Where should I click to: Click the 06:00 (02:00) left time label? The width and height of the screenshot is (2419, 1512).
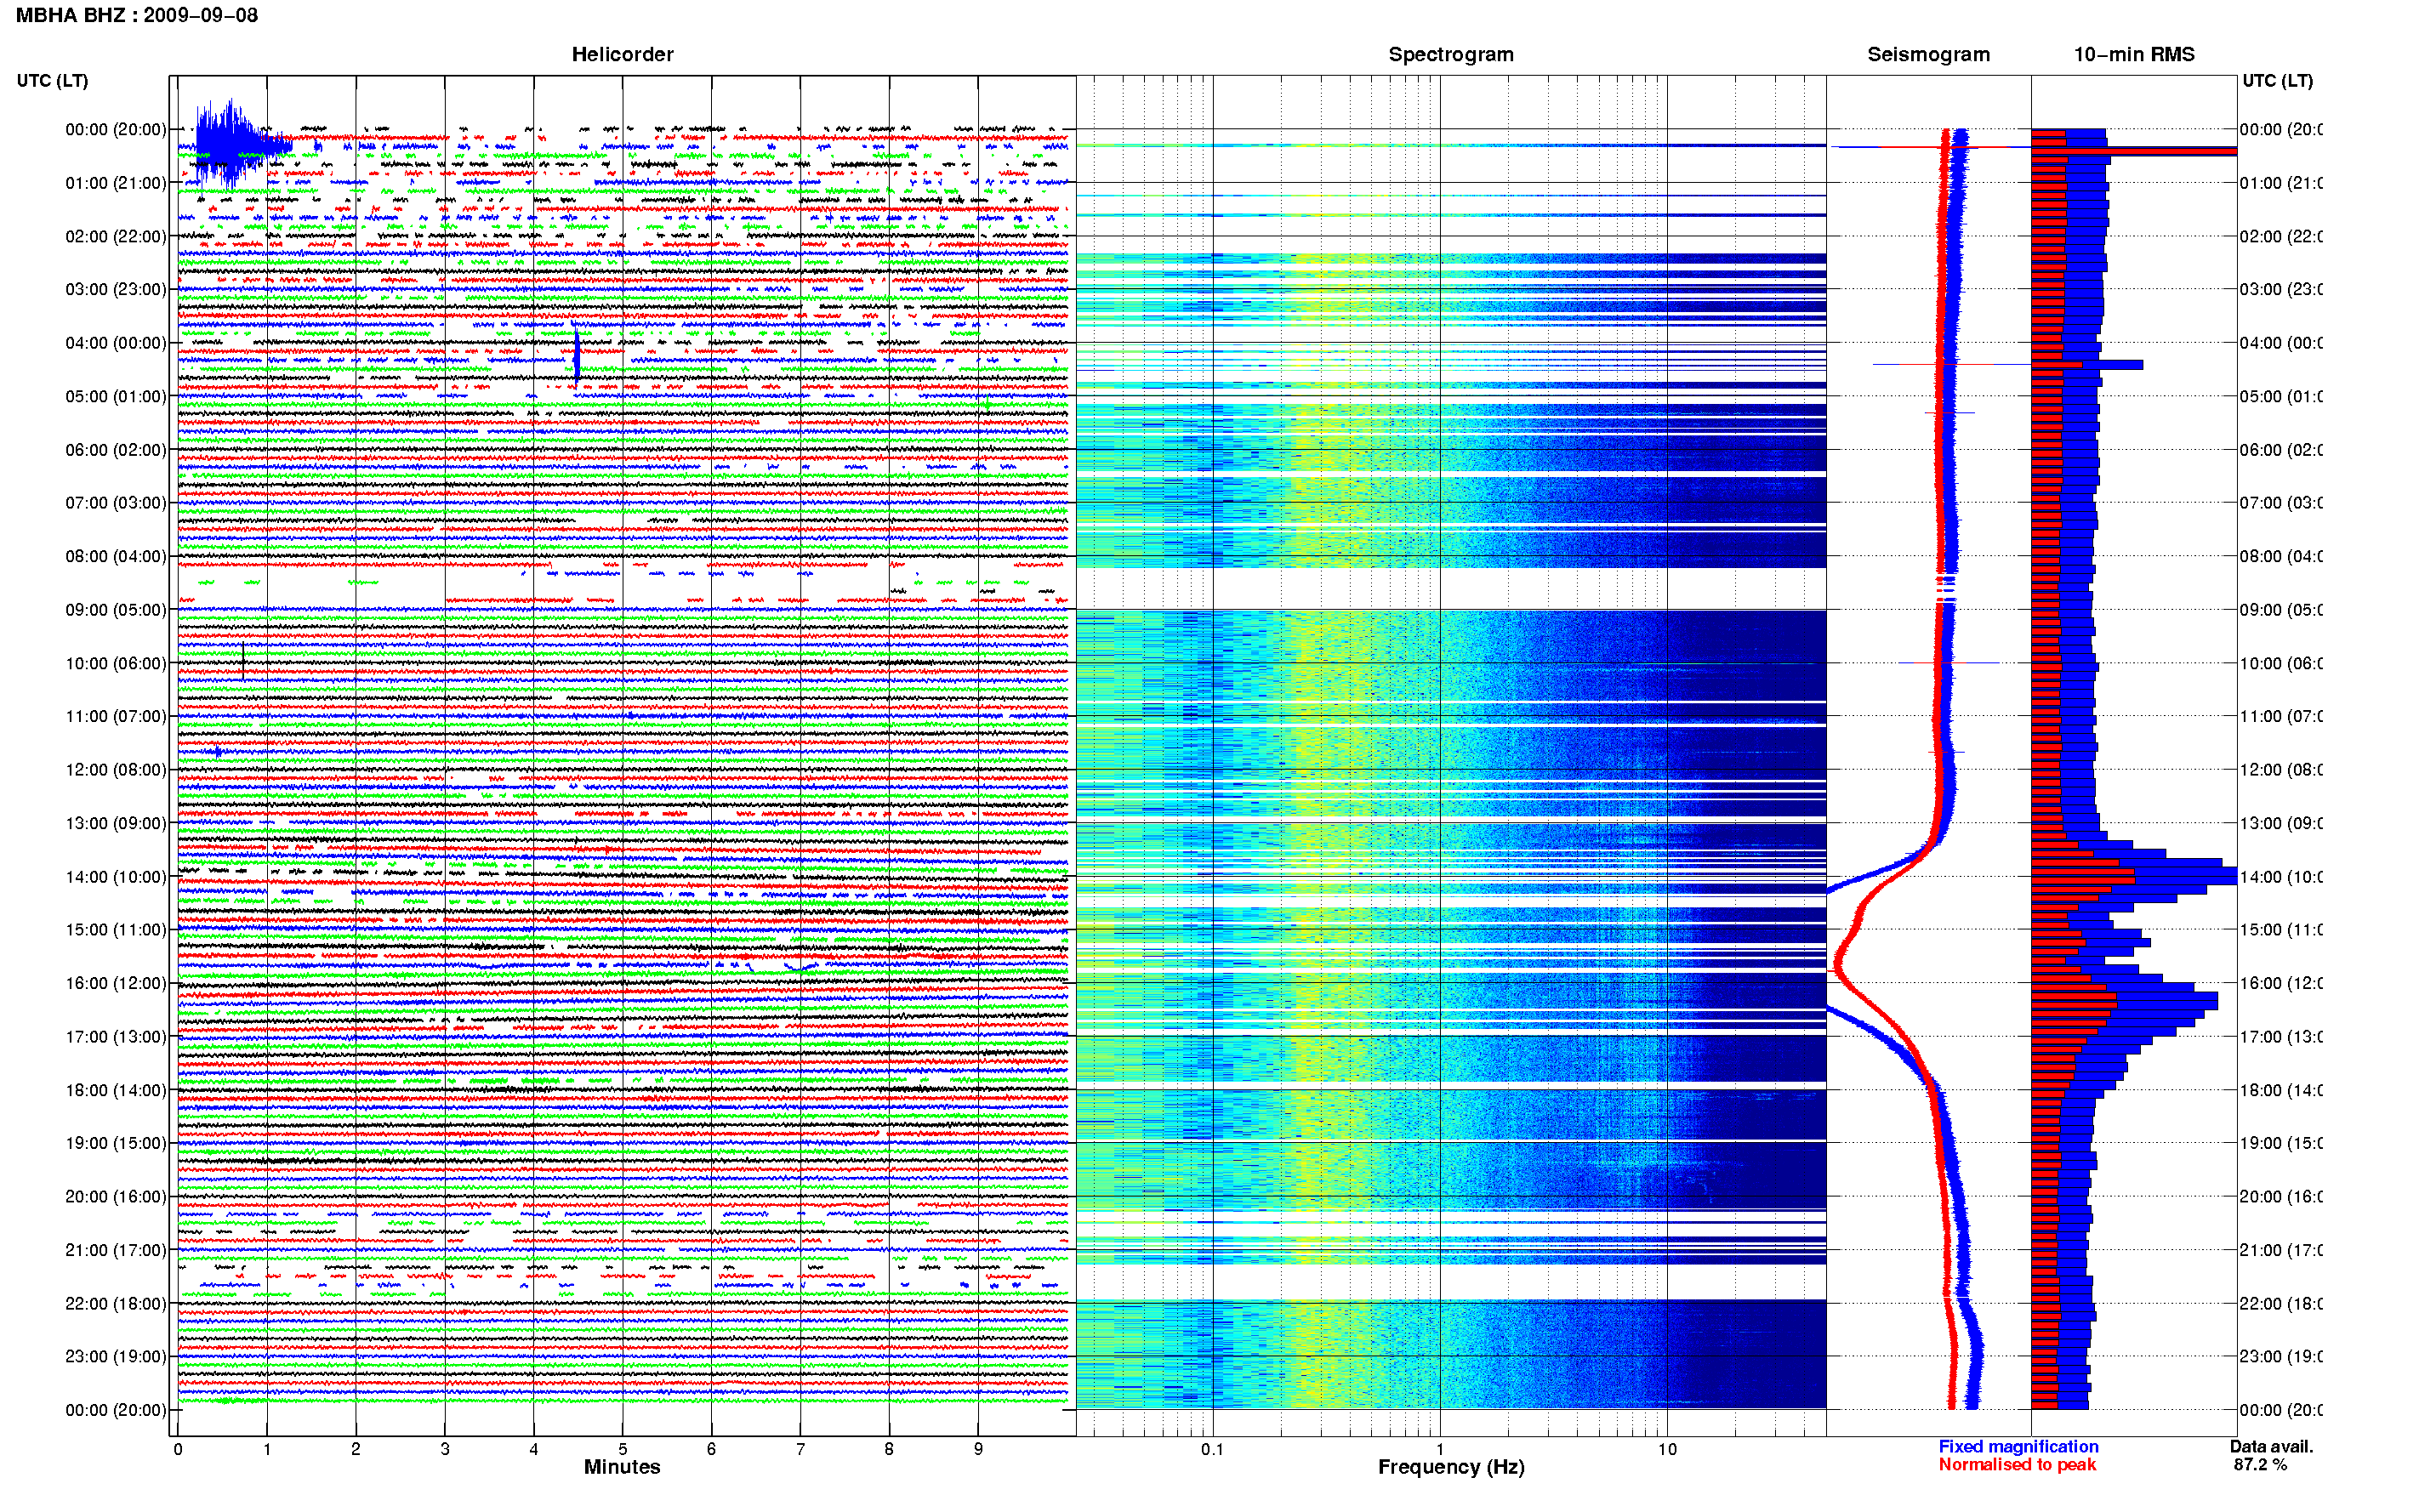[x=116, y=450]
